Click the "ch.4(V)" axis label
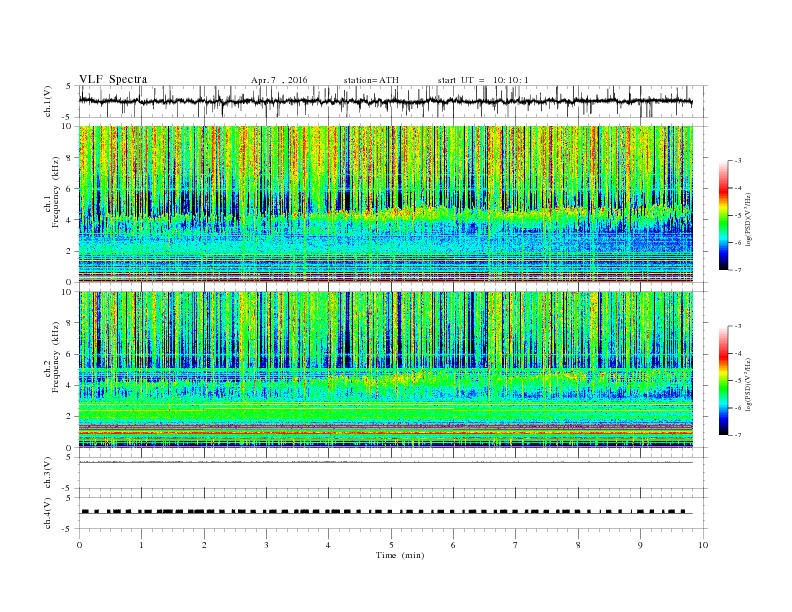The height and width of the screenshot is (612, 792). (47, 513)
